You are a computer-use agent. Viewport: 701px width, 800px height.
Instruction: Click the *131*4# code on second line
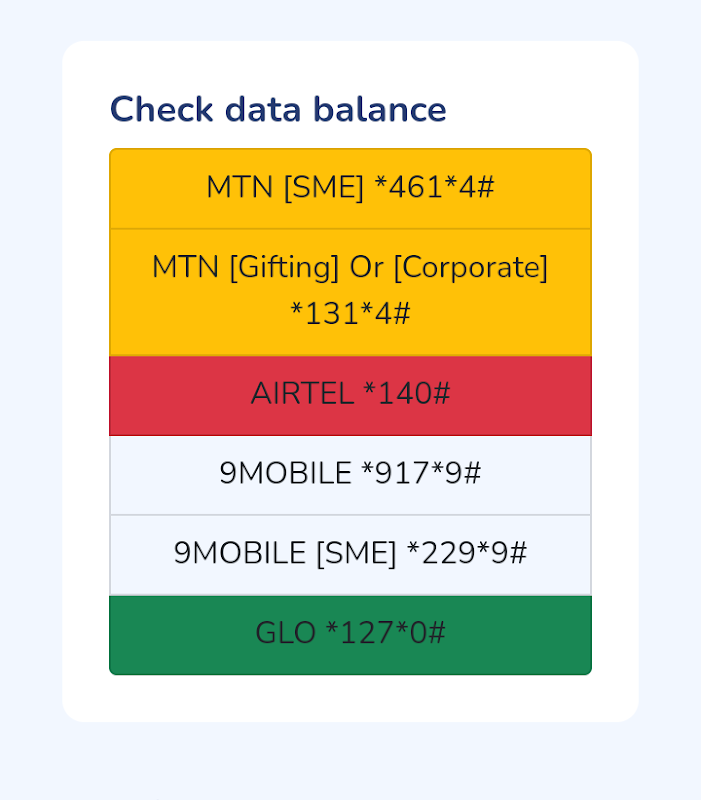pyautogui.click(x=350, y=313)
